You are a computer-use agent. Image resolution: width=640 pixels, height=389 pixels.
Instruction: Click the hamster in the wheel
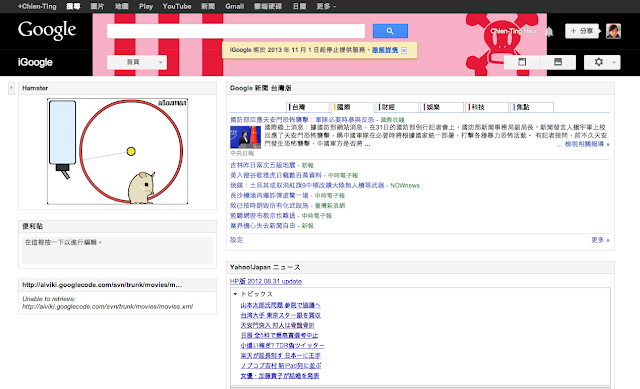click(141, 188)
